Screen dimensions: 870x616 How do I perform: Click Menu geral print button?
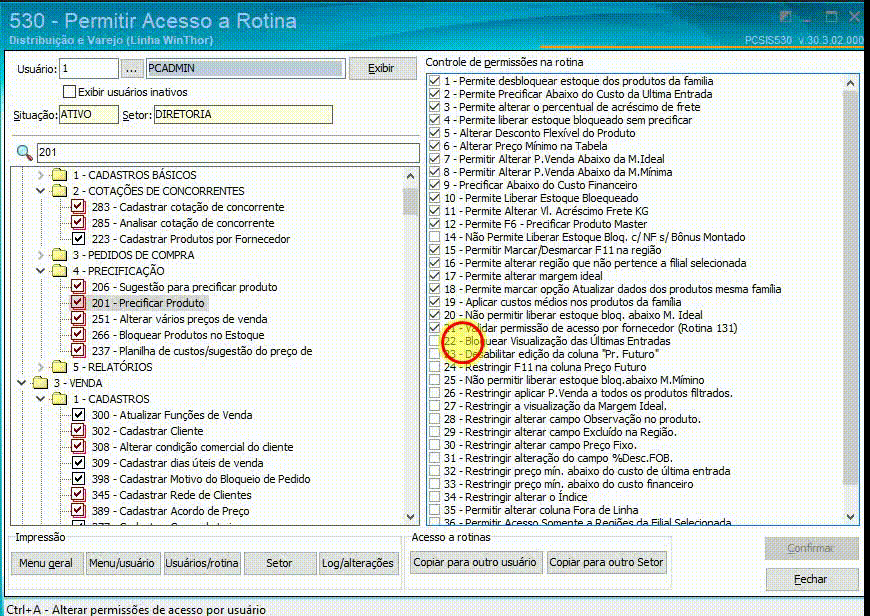(46, 563)
